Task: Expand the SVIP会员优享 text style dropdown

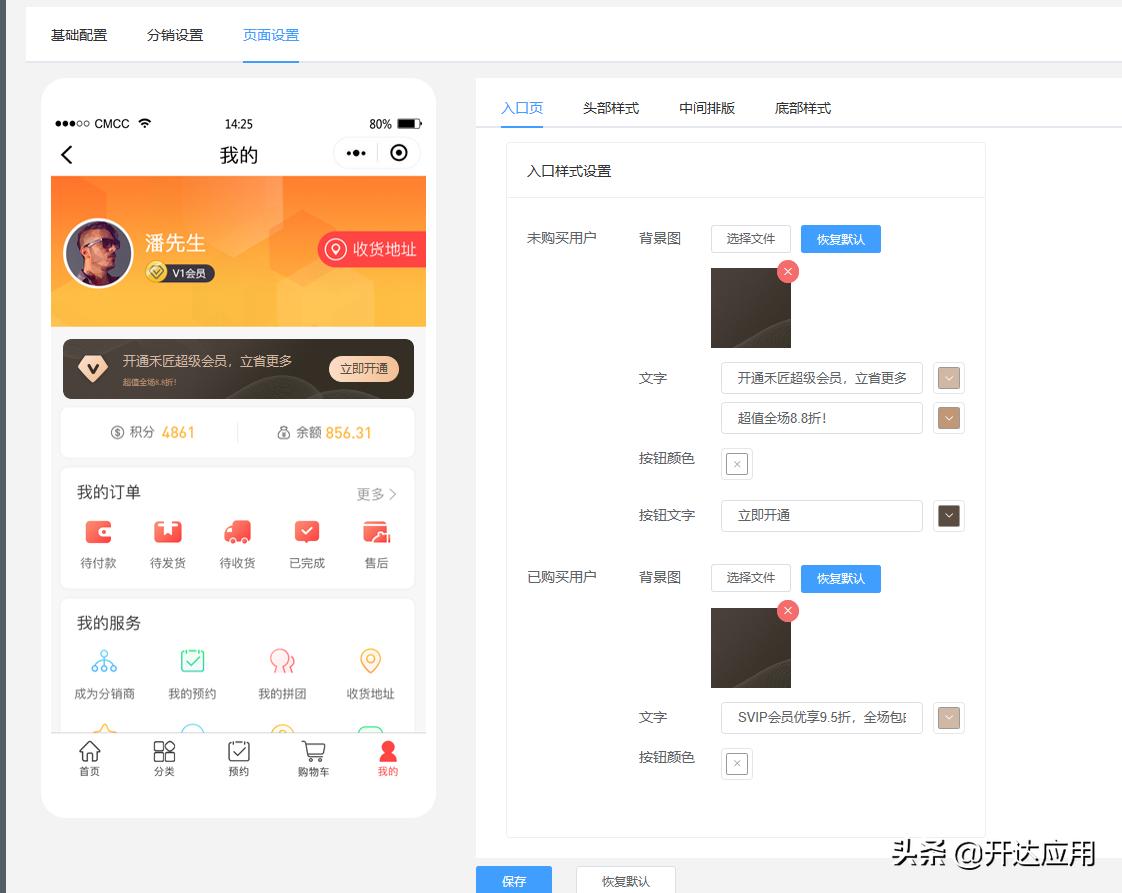Action: coord(948,717)
